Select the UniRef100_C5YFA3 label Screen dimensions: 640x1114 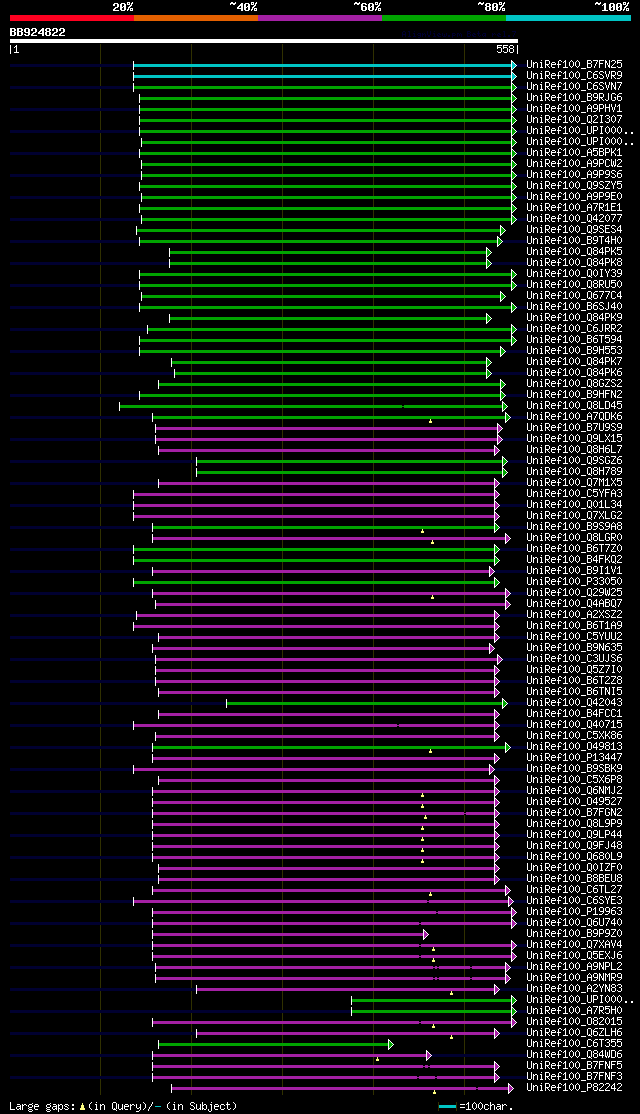tap(574, 494)
